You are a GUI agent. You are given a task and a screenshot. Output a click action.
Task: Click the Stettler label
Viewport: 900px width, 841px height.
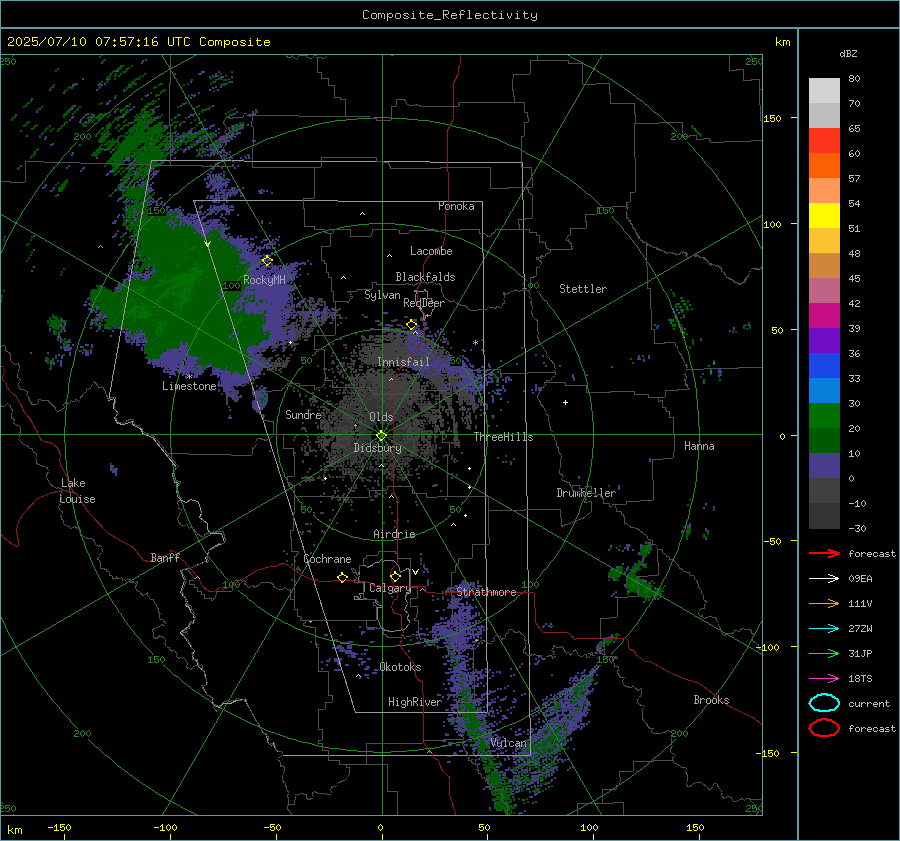(x=583, y=289)
